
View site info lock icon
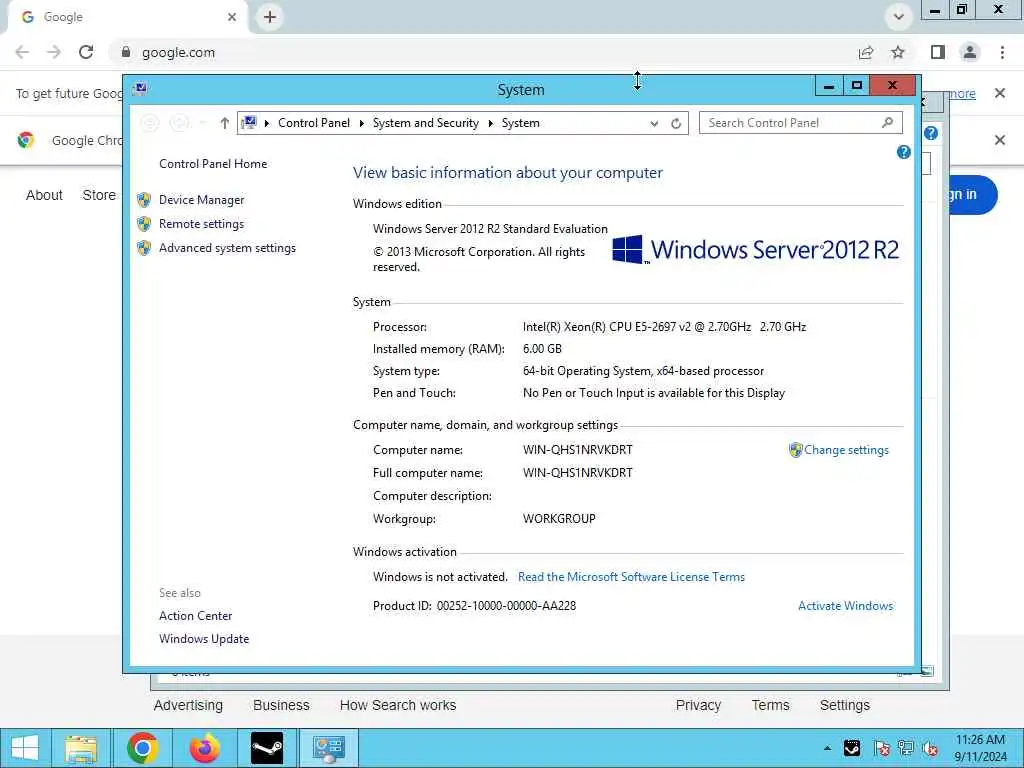pyautogui.click(x=126, y=52)
